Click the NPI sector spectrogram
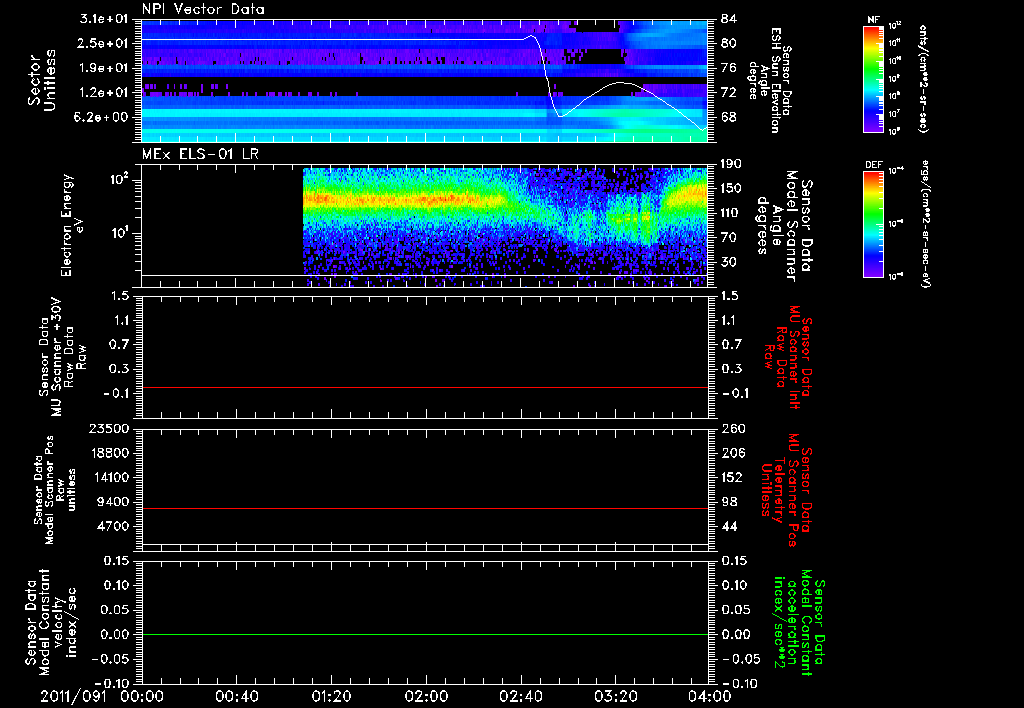The height and width of the screenshot is (708, 1024). [x=425, y=80]
